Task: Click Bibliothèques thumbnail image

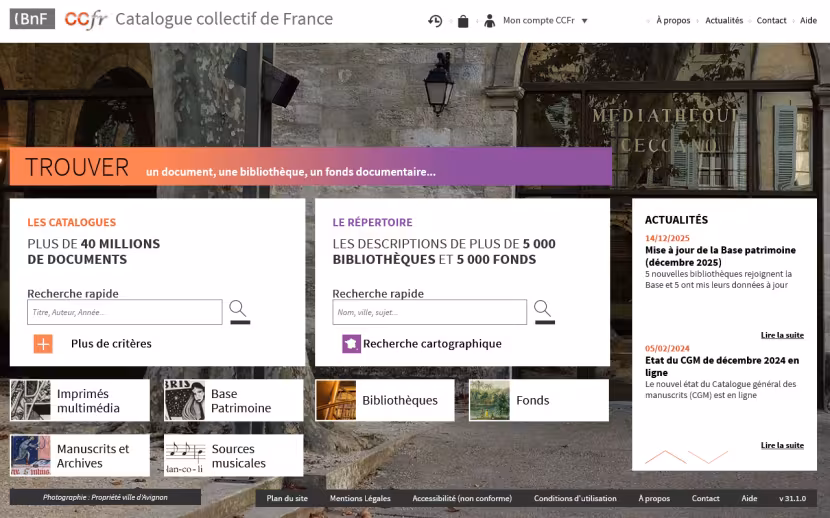Action: coord(336,400)
